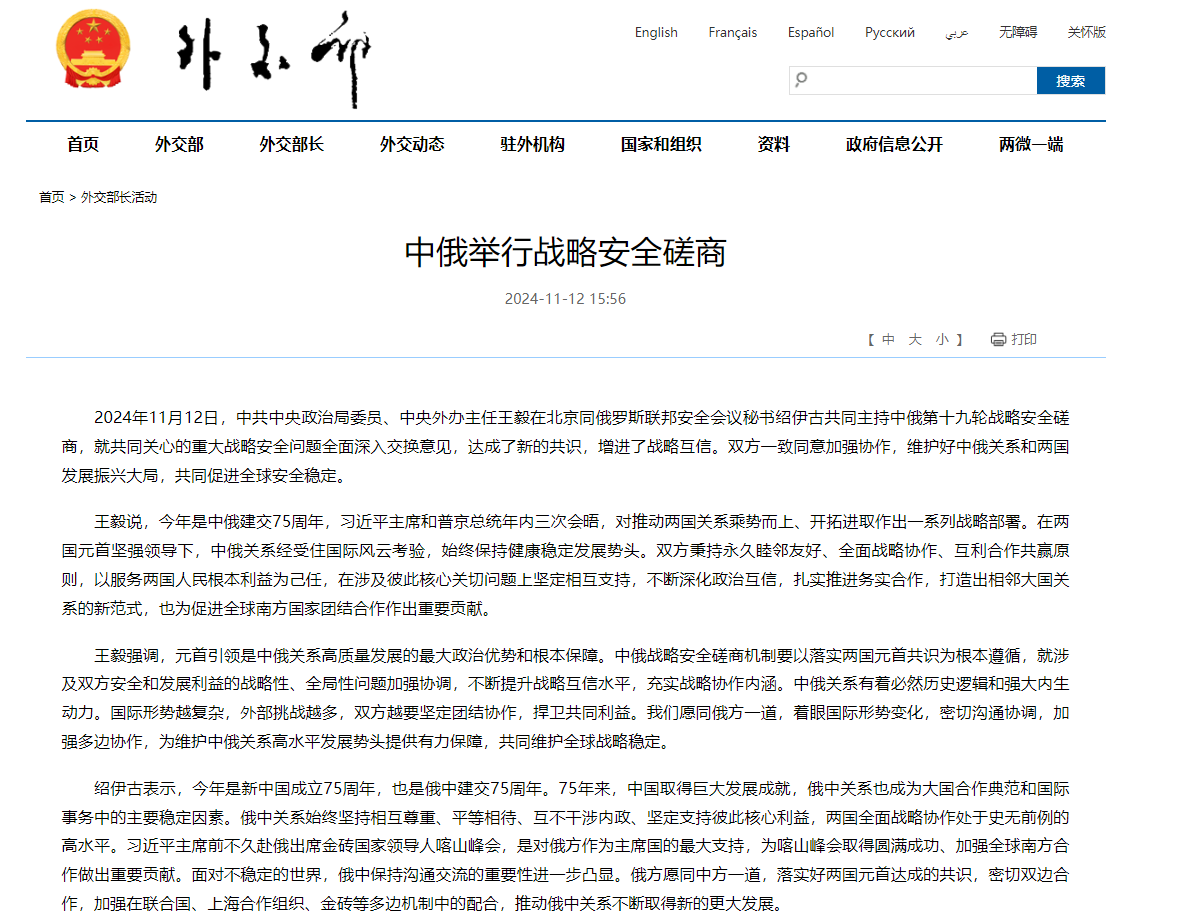Open the 外交动态 menu item
This screenshot has width=1204, height=921.
[x=412, y=144]
